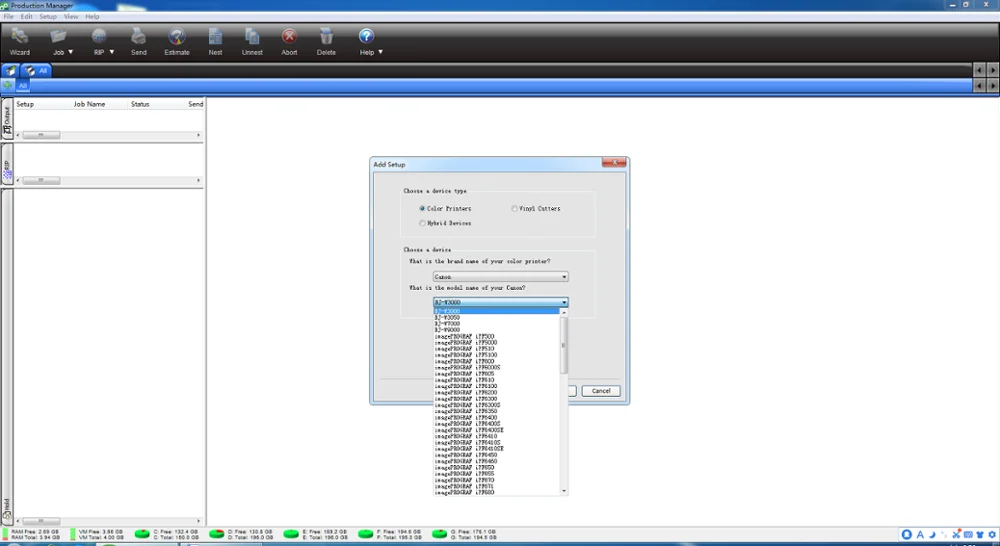This screenshot has width=1000, height=546.
Task: Click the Output queue scroll-right arrow
Action: click(198, 135)
